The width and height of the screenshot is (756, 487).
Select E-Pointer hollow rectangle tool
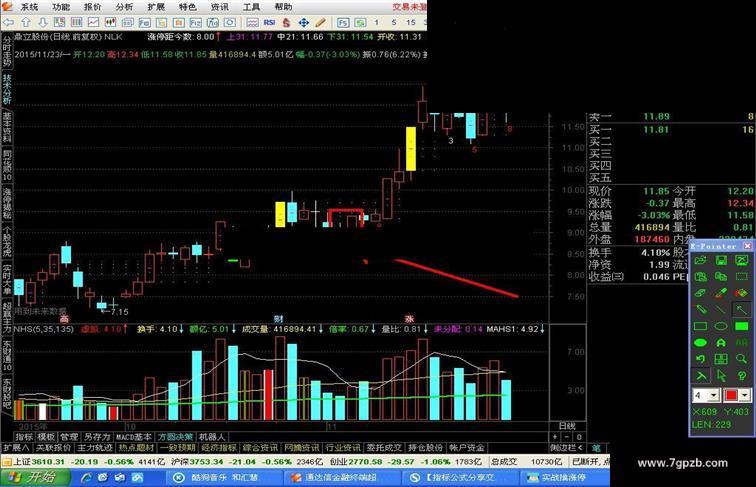(701, 326)
